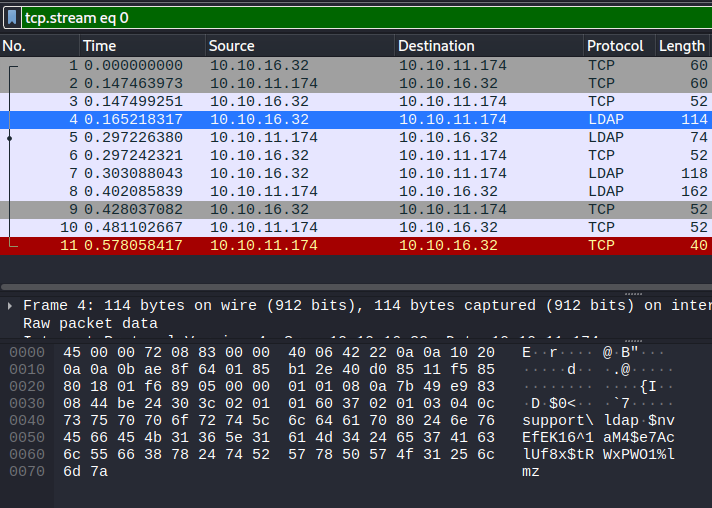This screenshot has width=712, height=508.
Task: Sort by the Source column header
Action: 300,46
